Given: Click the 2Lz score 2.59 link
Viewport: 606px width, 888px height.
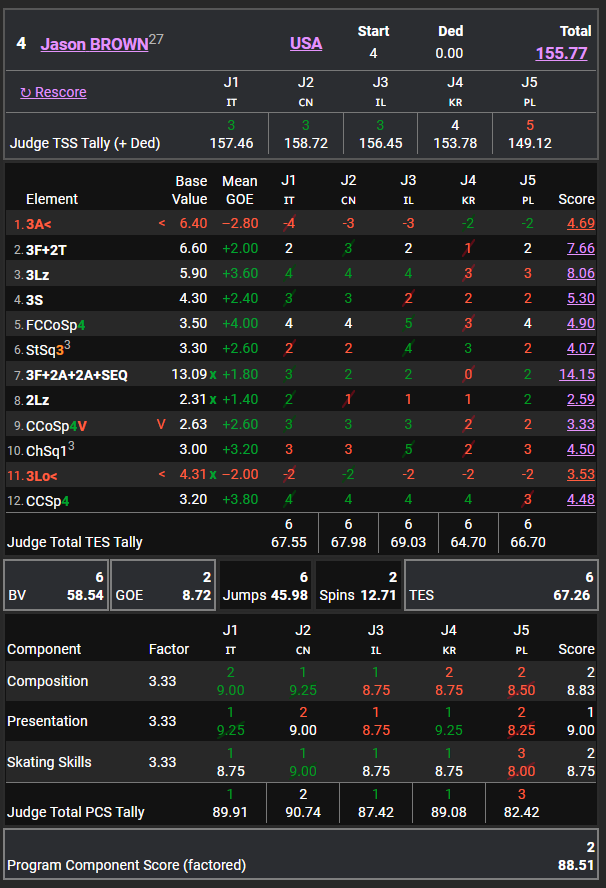Looking at the screenshot, I should click(x=580, y=399).
